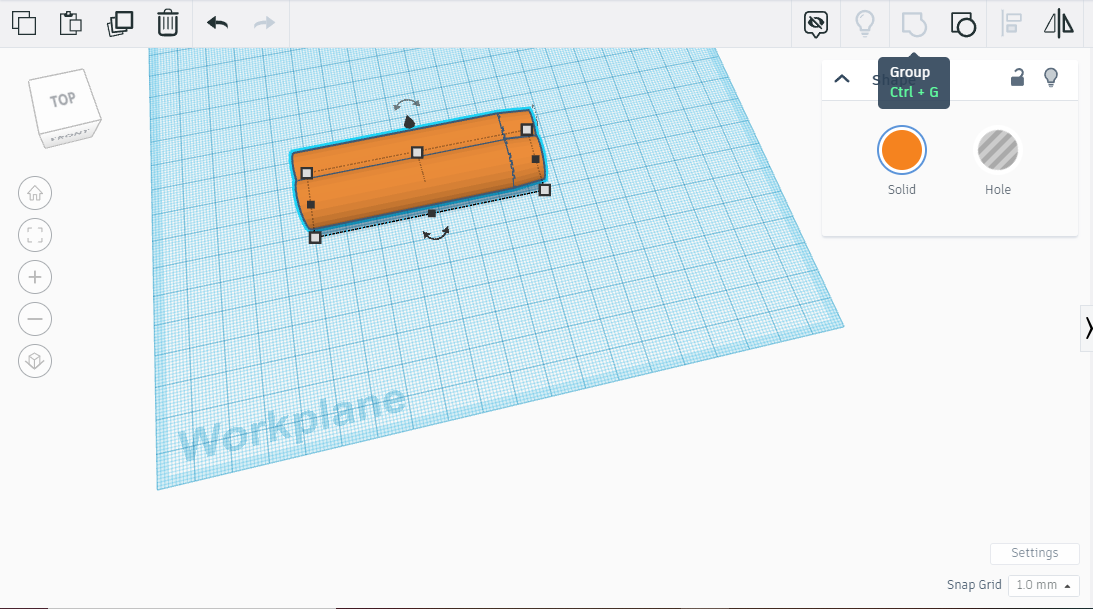Choose the orange Solid color swatch
Image resolution: width=1093 pixels, height=609 pixels.
pos(901,150)
